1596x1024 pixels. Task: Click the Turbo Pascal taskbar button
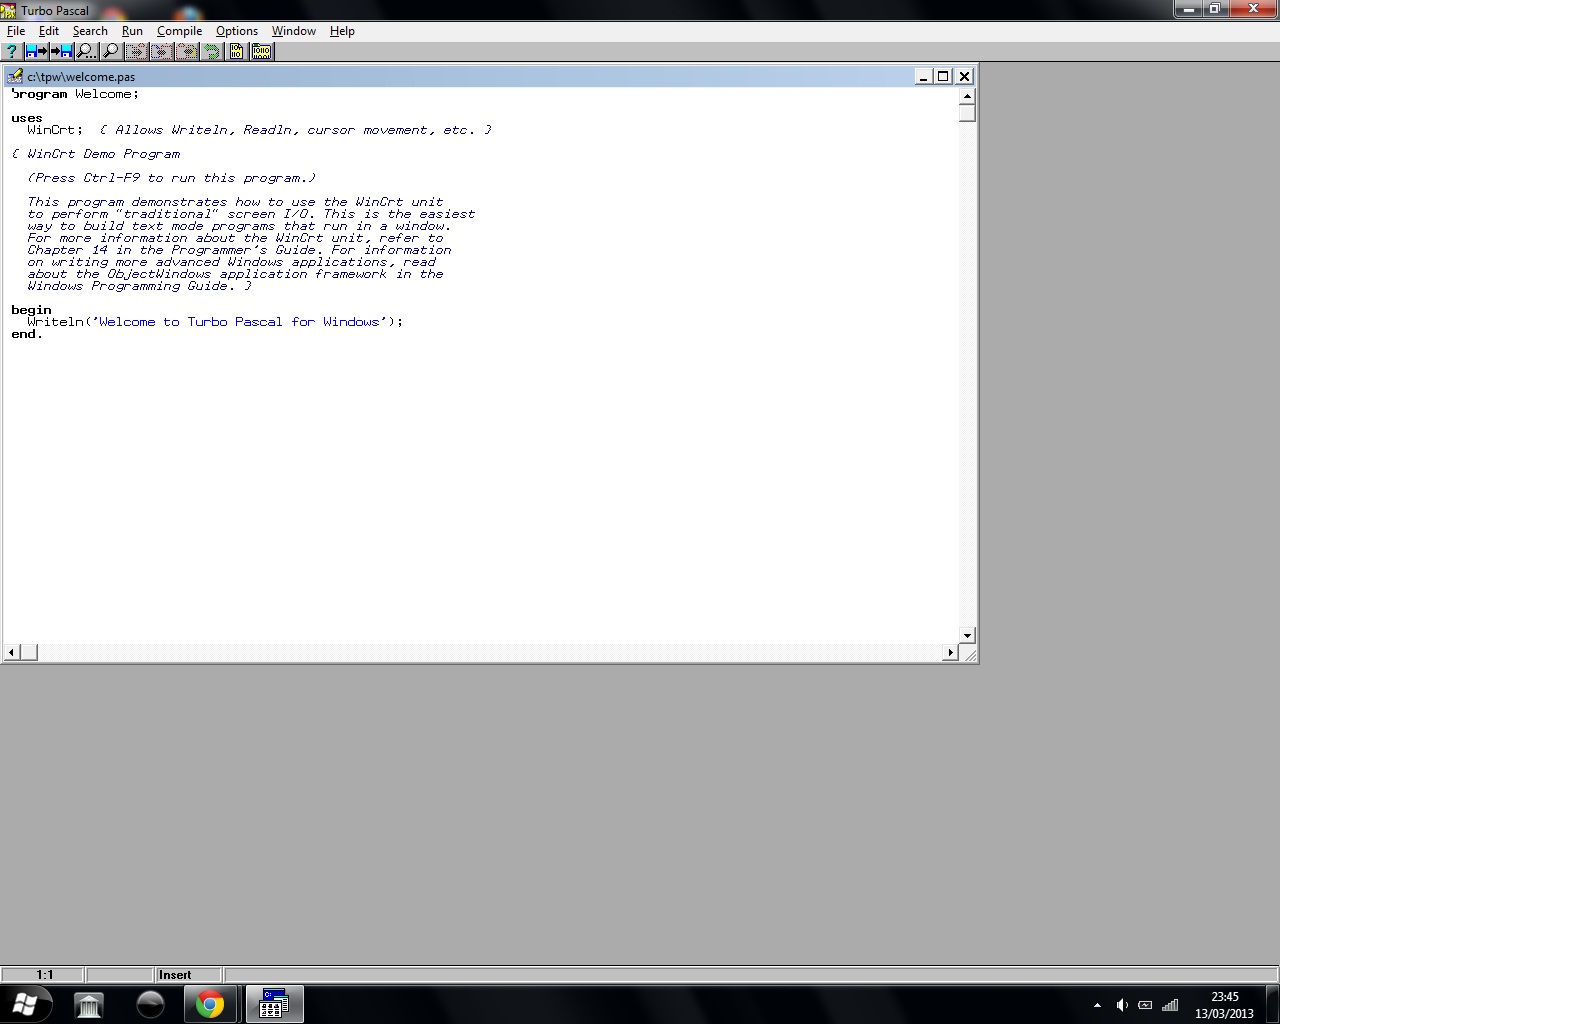(x=274, y=1004)
